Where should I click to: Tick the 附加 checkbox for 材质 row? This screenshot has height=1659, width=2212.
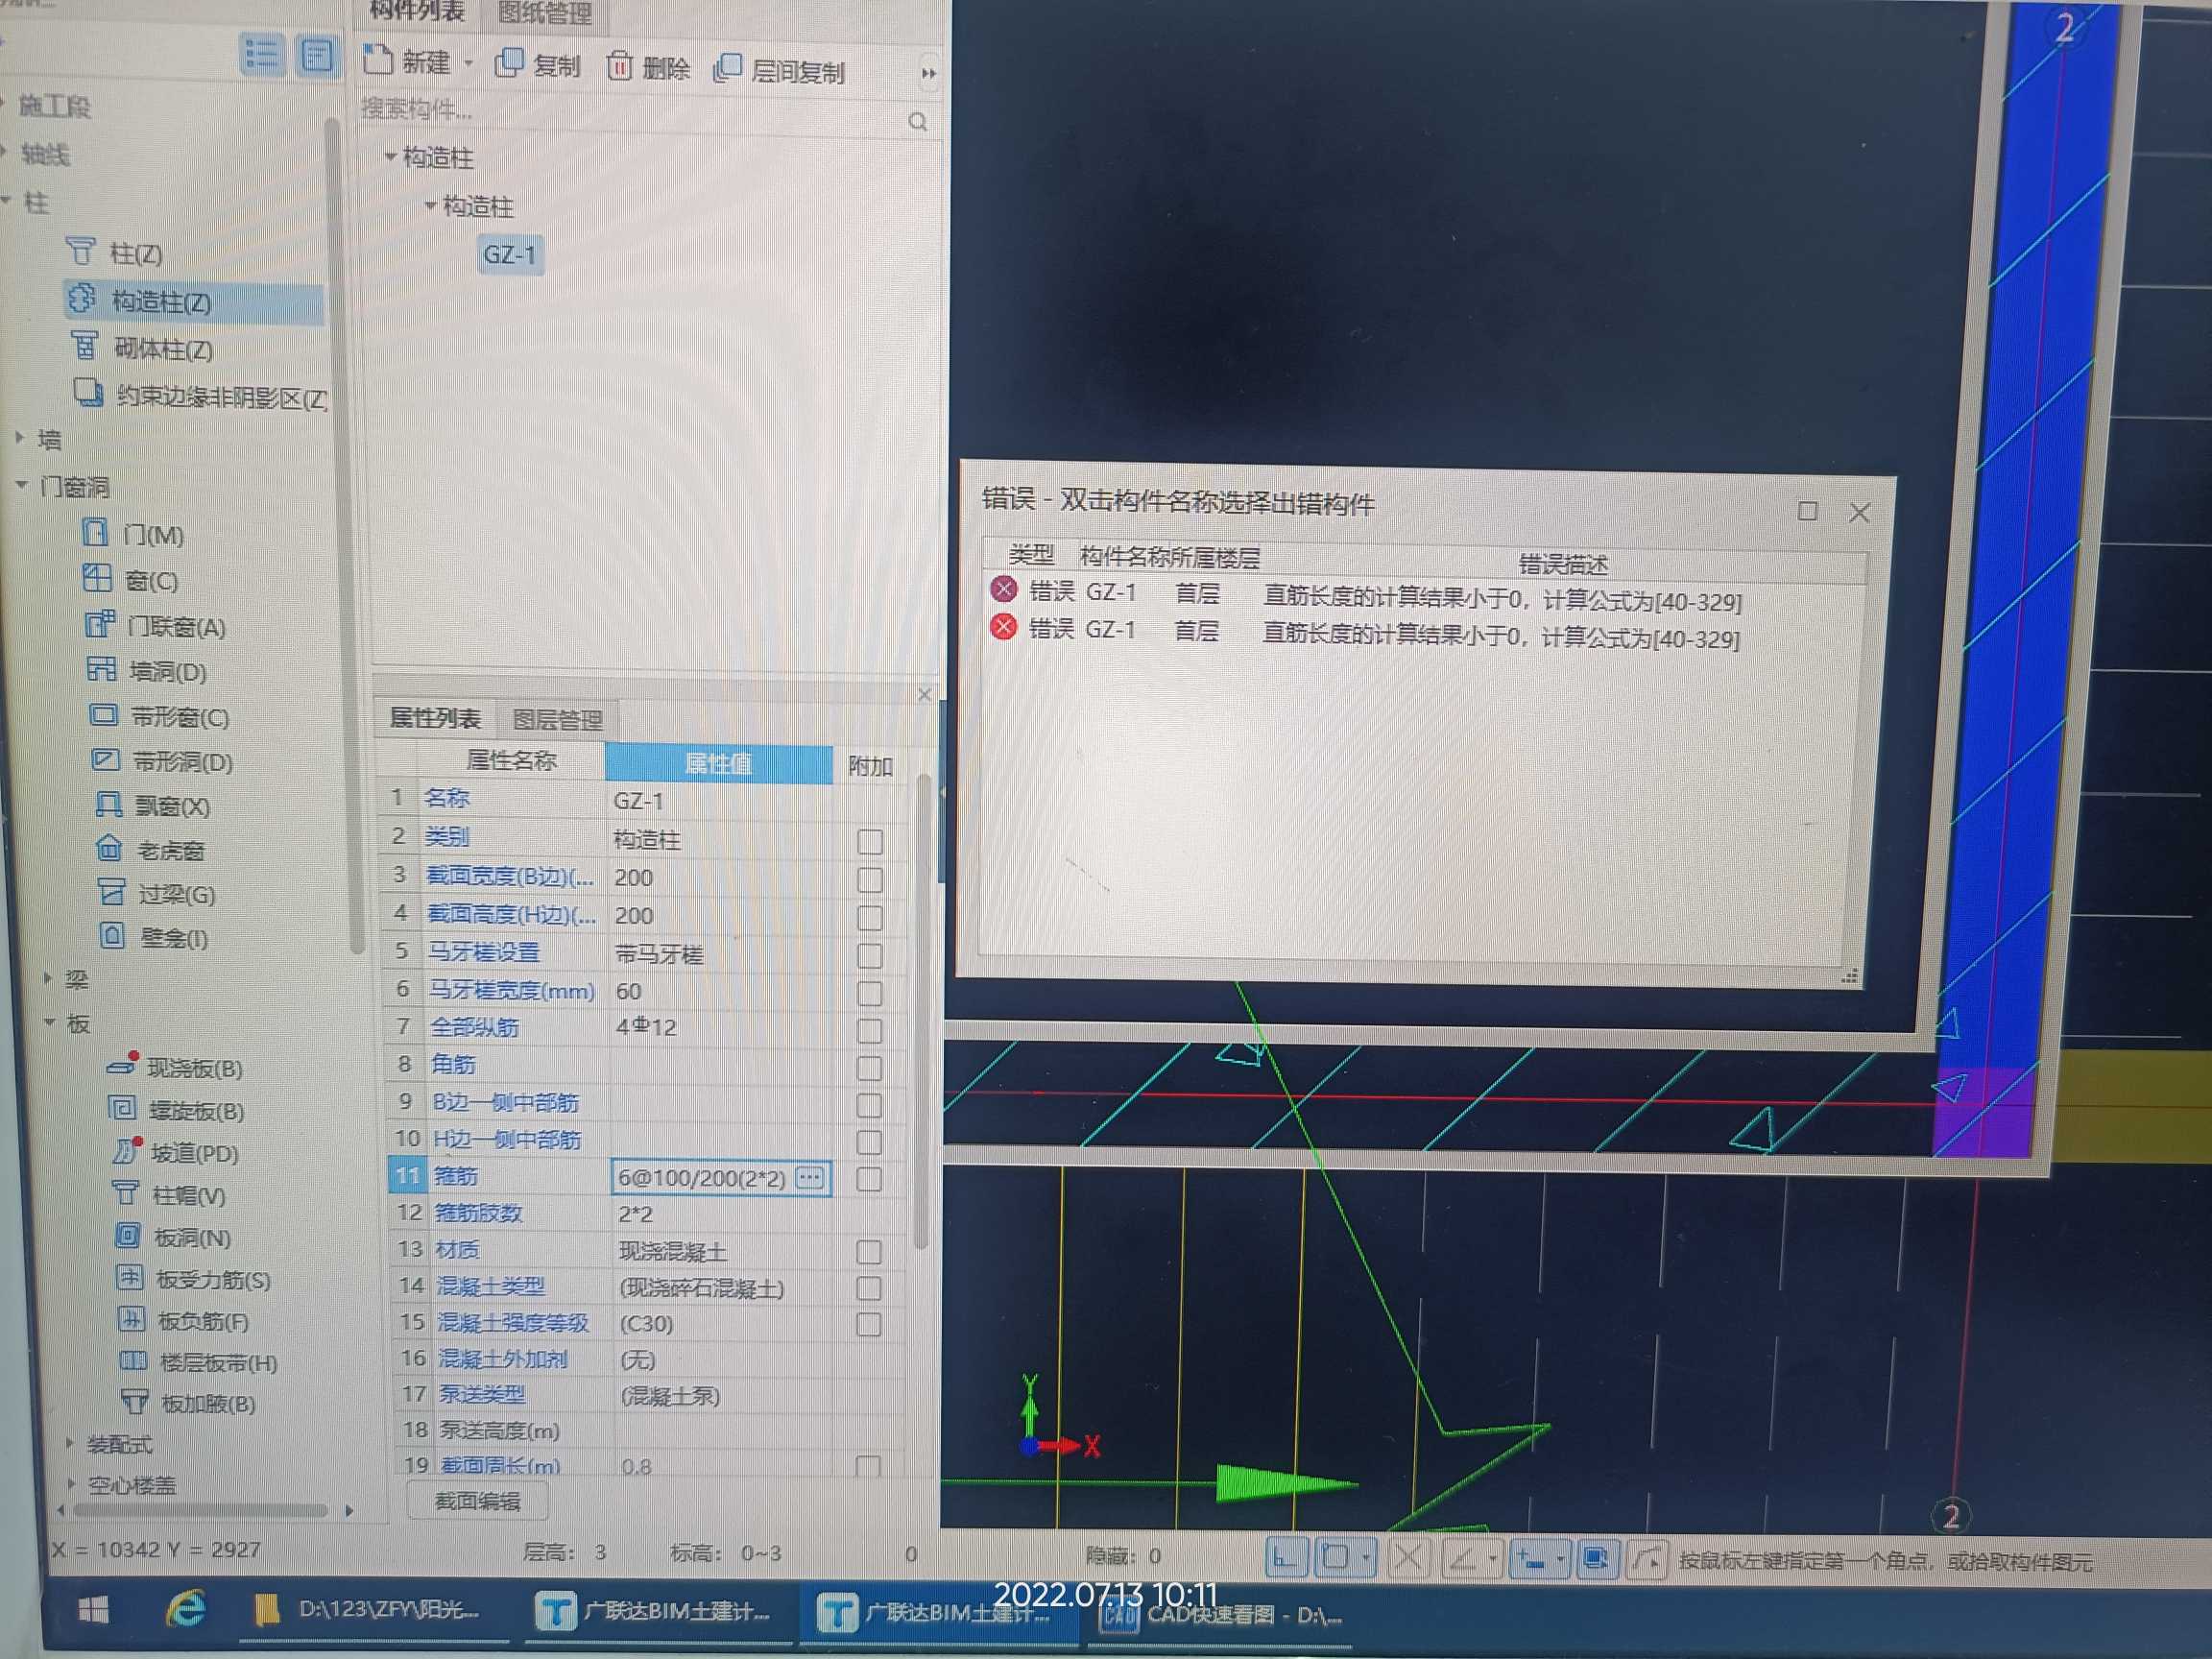(x=869, y=1252)
